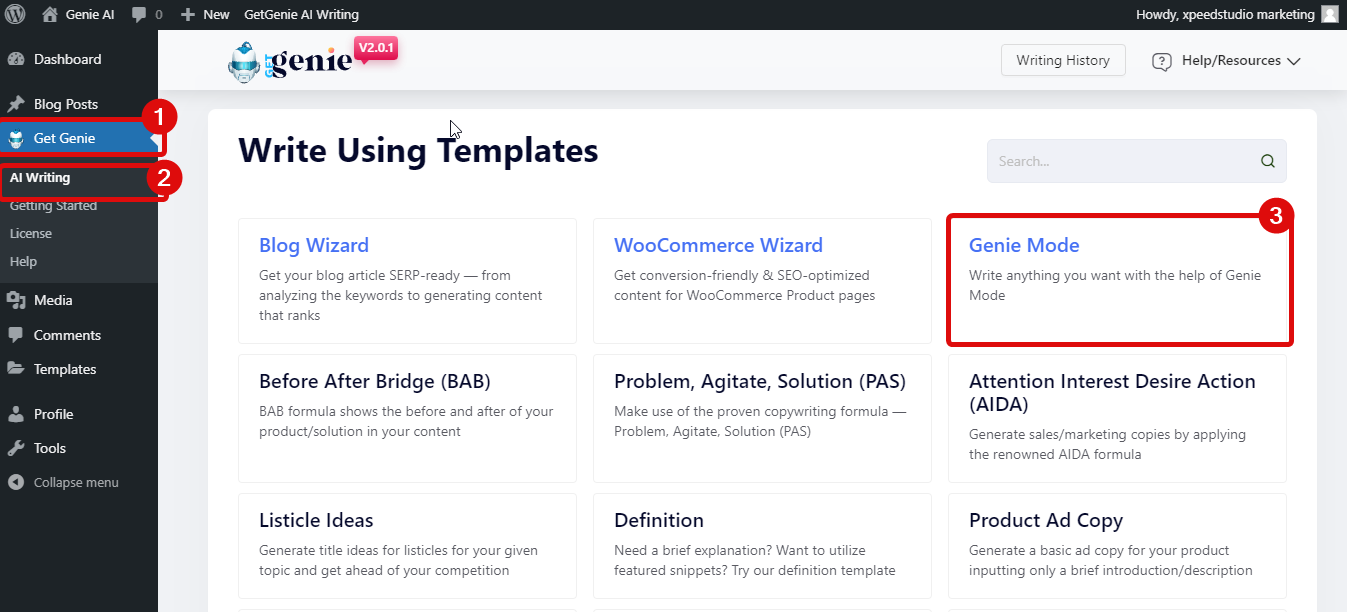Click the Dashboard gauge icon
The width and height of the screenshot is (1347, 612).
(x=16, y=59)
